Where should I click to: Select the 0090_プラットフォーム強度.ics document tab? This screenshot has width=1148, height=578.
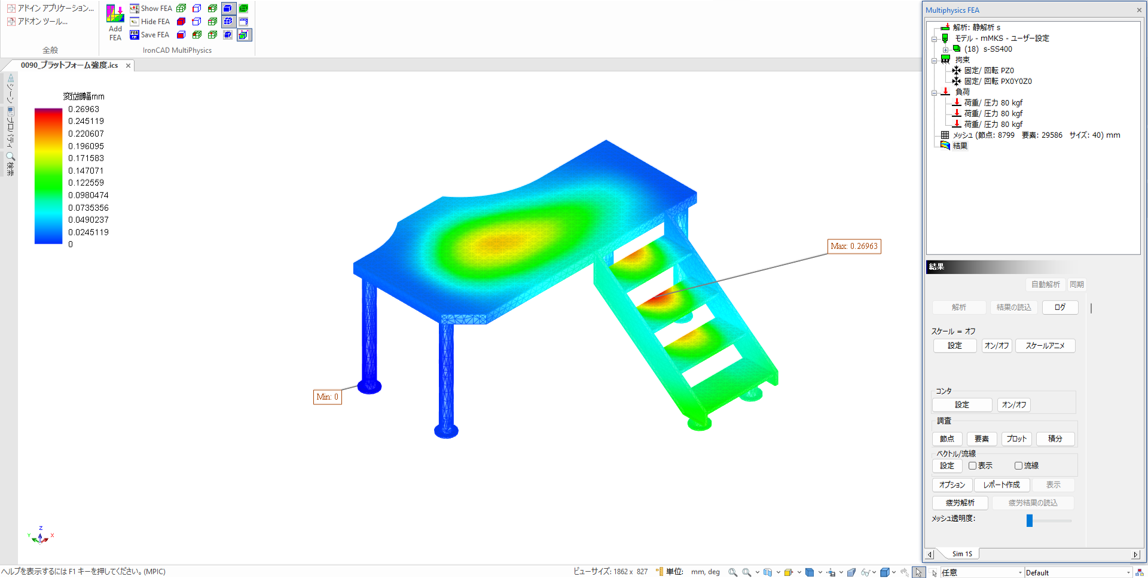69,66
